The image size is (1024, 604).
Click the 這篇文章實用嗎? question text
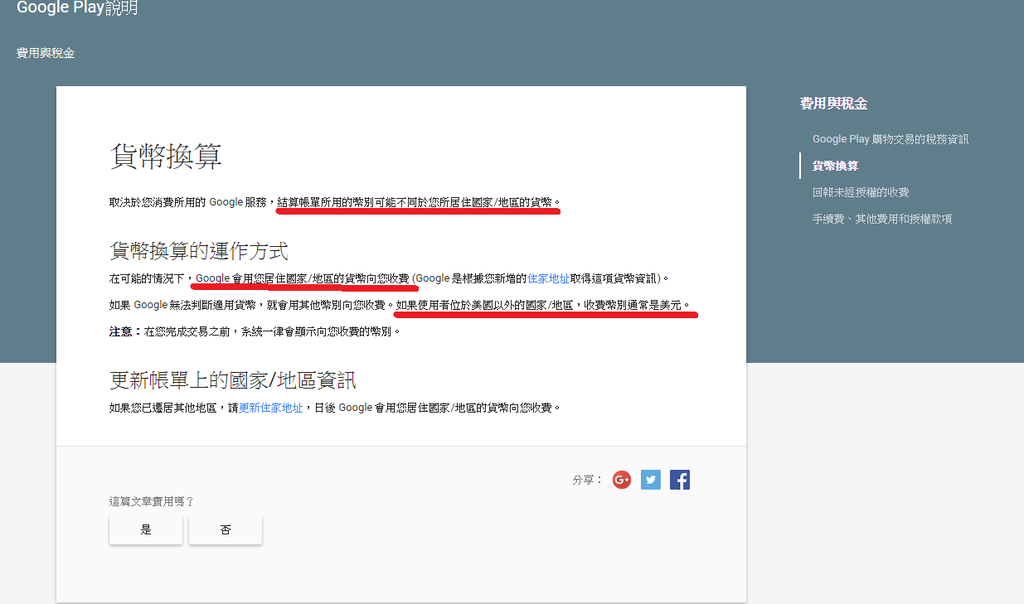(152, 501)
